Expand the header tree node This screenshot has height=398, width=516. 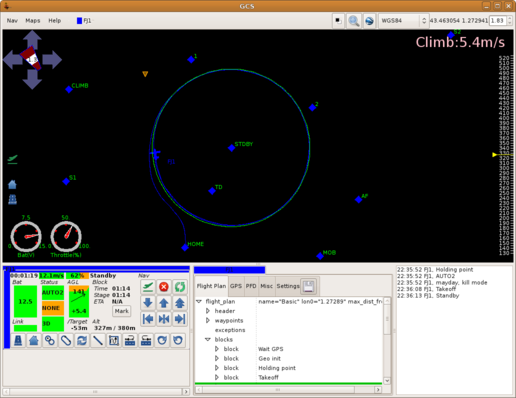point(208,311)
